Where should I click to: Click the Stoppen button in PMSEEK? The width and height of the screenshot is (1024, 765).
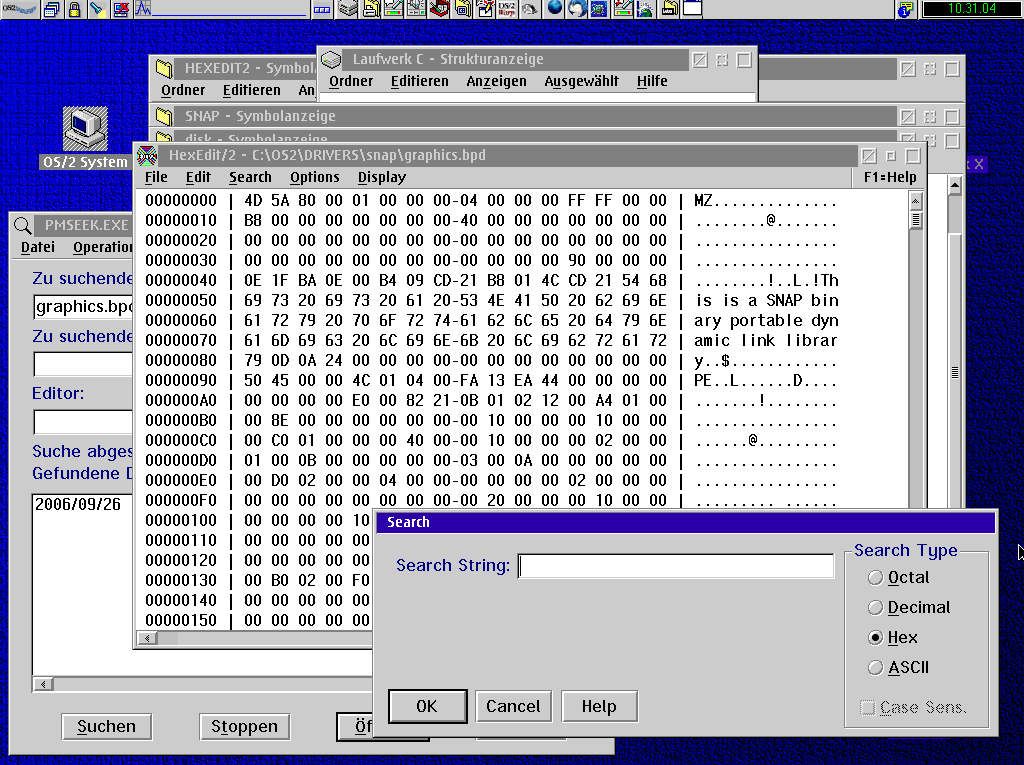coord(244,727)
